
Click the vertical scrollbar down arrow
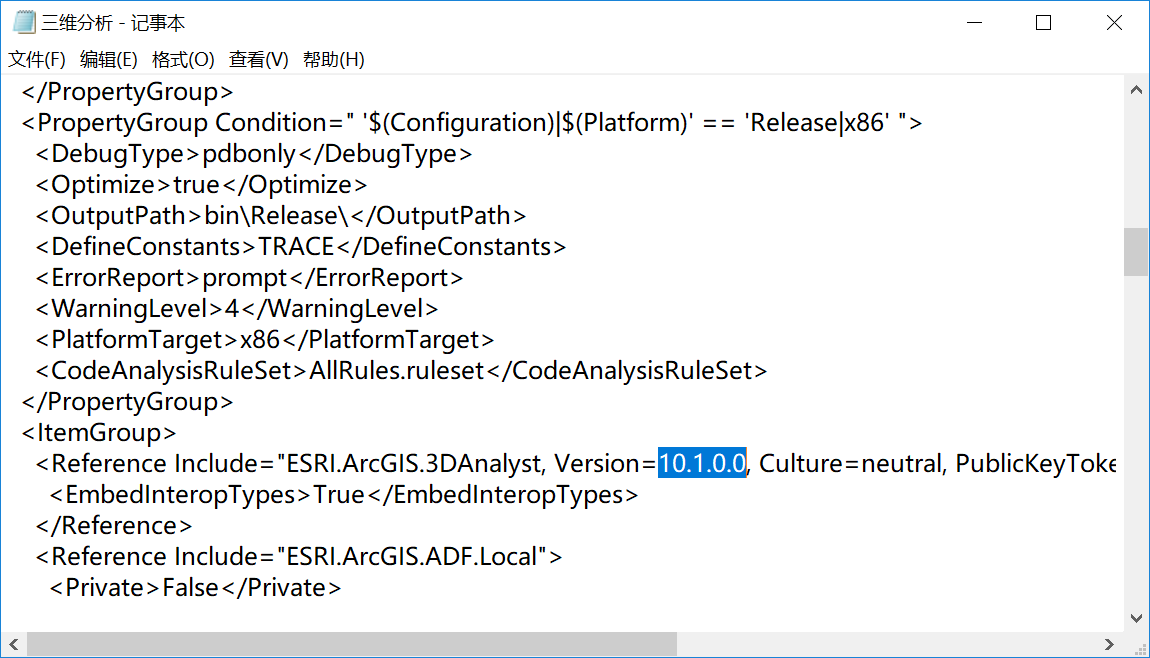[1136, 619]
